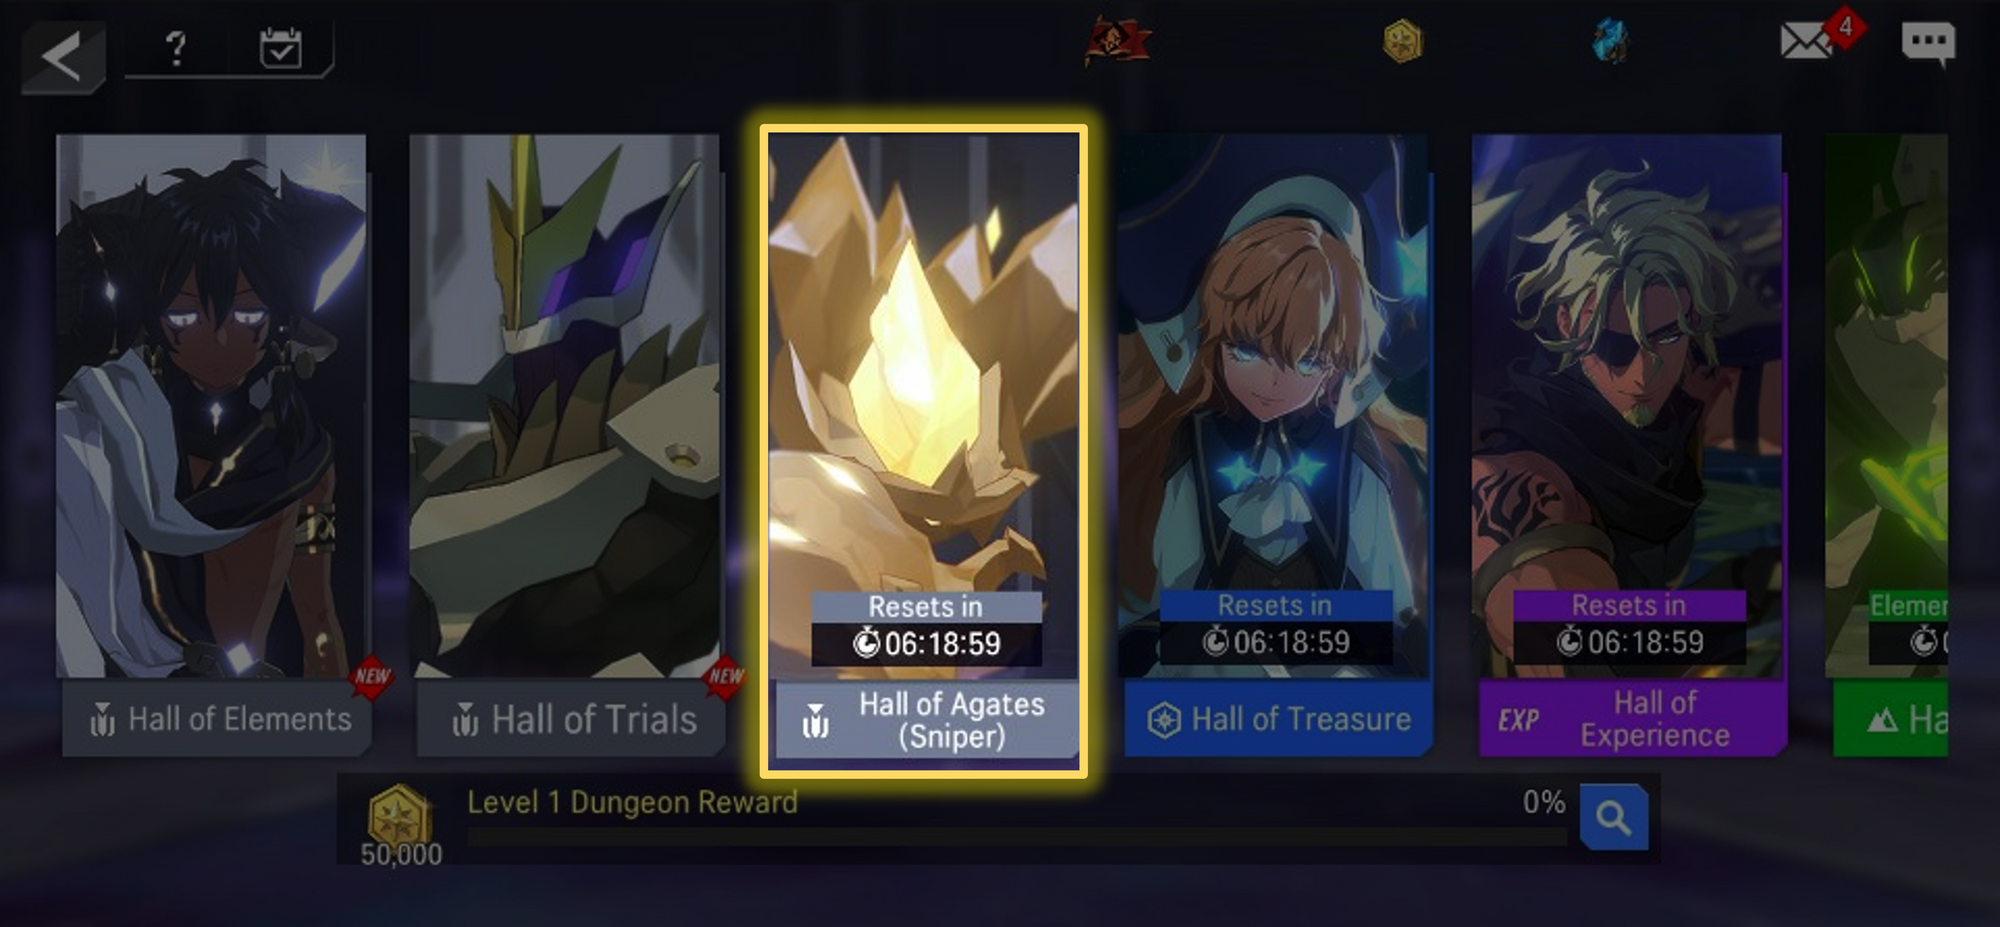Open the mail inbox envelope icon
The image size is (2000, 927).
click(x=1806, y=41)
